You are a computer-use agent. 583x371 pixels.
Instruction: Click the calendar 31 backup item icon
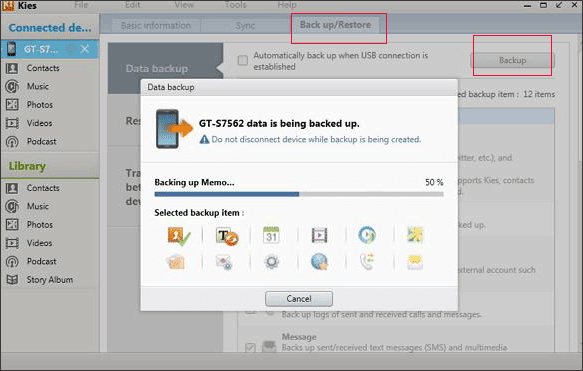(x=271, y=235)
